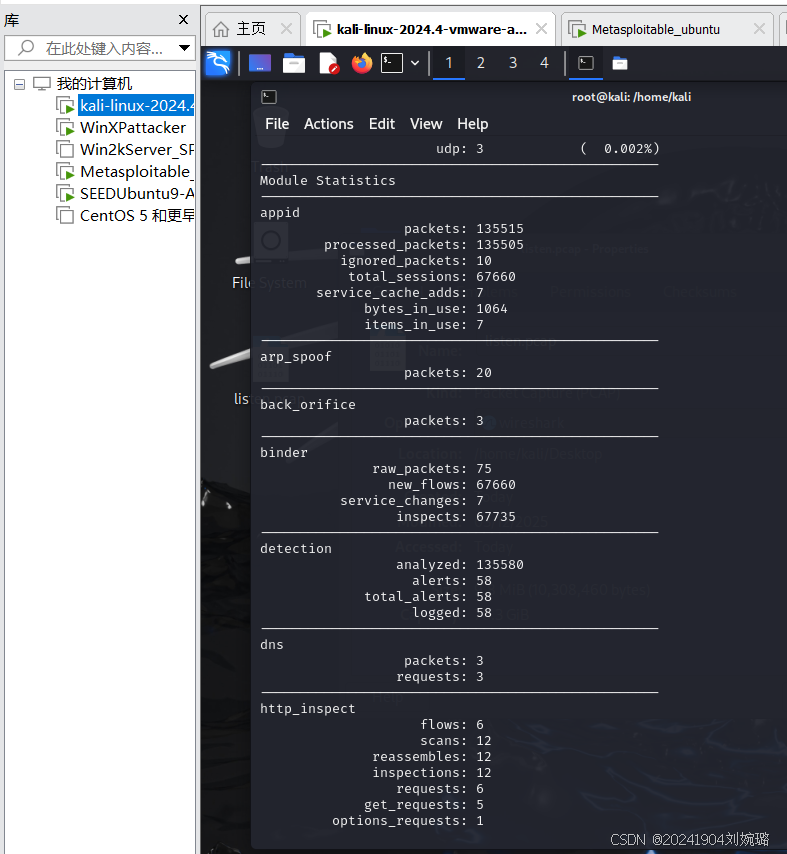Image resolution: width=787 pixels, height=854 pixels.
Task: Click the VM icon on Metasploitable_ubuntu tab
Action: (x=577, y=29)
